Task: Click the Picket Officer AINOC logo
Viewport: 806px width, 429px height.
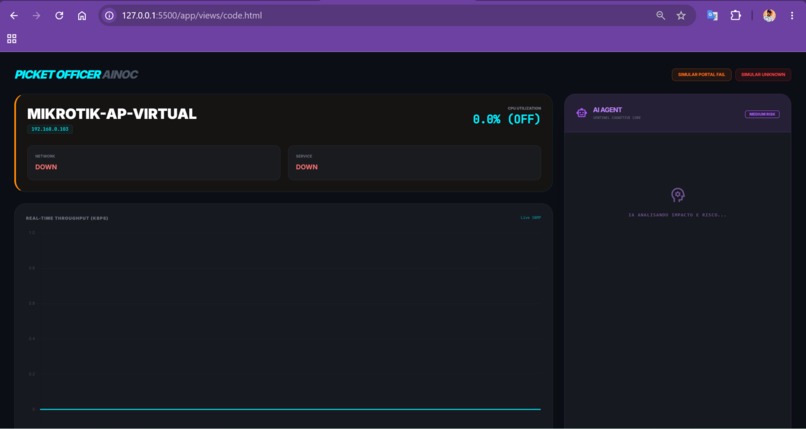Action: point(76,74)
